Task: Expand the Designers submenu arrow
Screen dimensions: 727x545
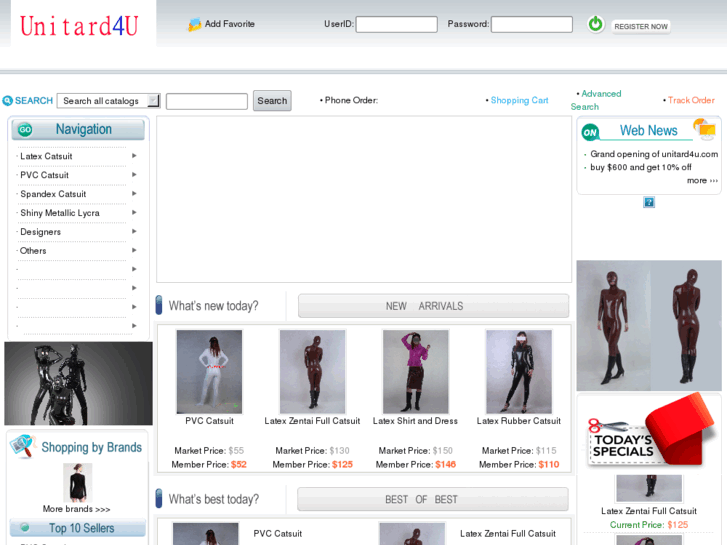Action: pos(134,231)
